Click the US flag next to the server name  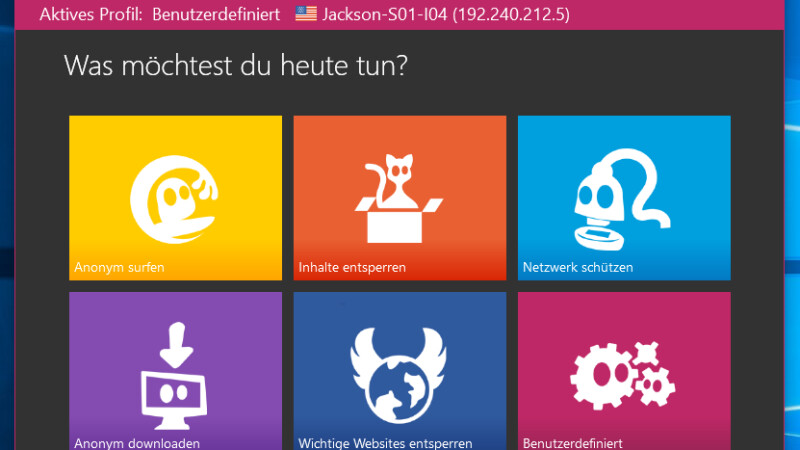coord(306,14)
